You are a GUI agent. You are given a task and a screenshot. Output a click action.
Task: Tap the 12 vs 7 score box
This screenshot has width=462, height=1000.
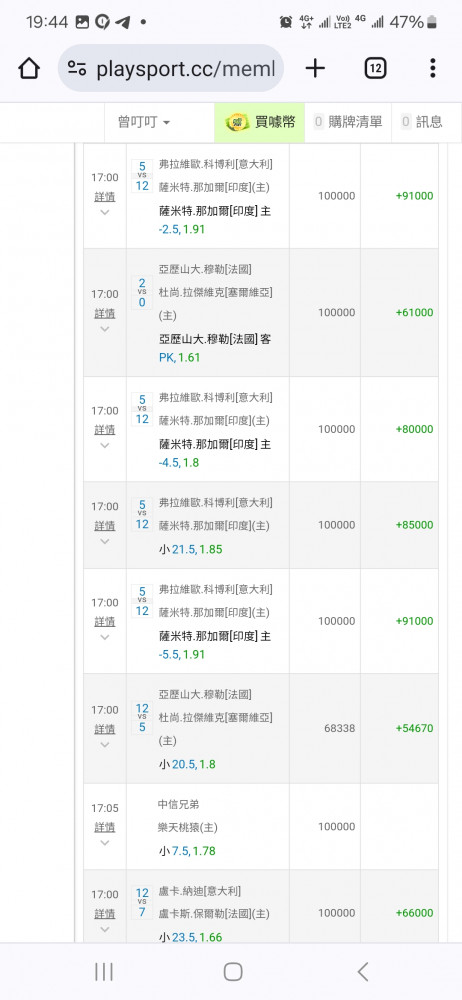[142, 902]
